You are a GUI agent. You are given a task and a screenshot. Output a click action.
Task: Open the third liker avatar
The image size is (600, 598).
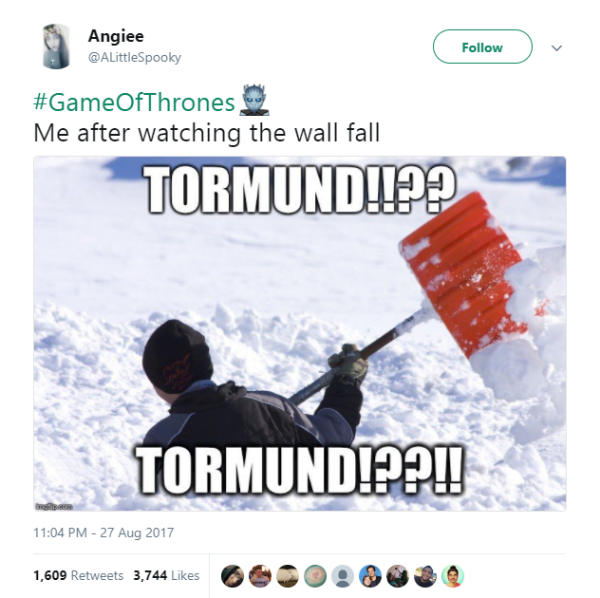287,576
